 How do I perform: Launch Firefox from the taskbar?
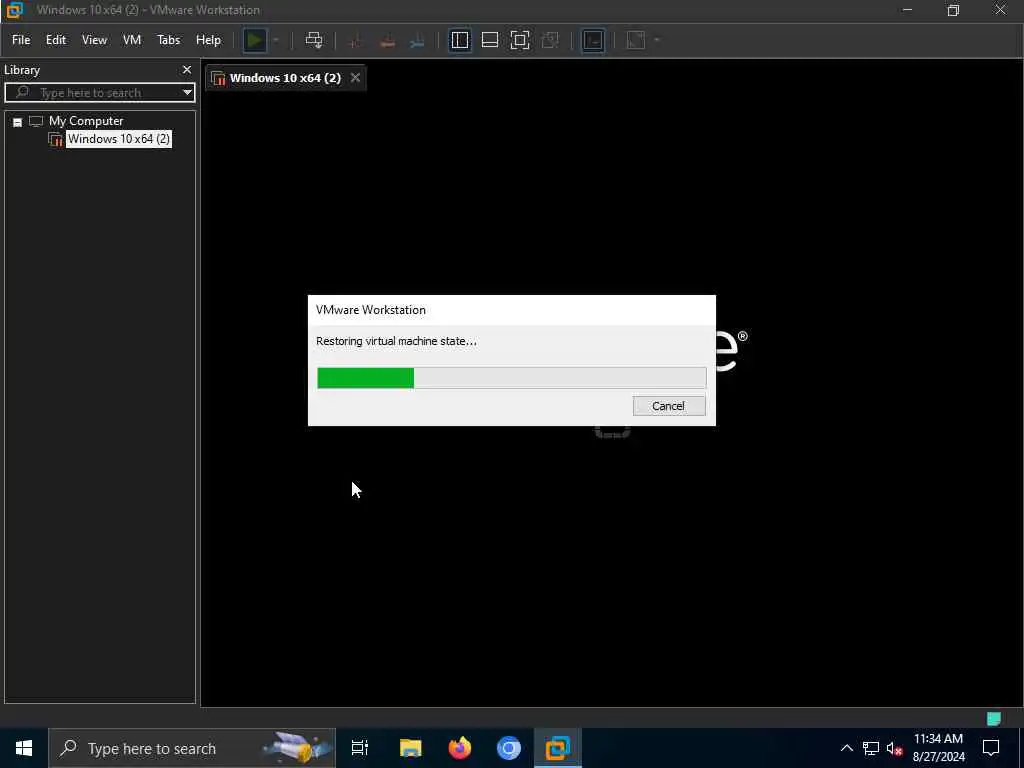point(460,748)
